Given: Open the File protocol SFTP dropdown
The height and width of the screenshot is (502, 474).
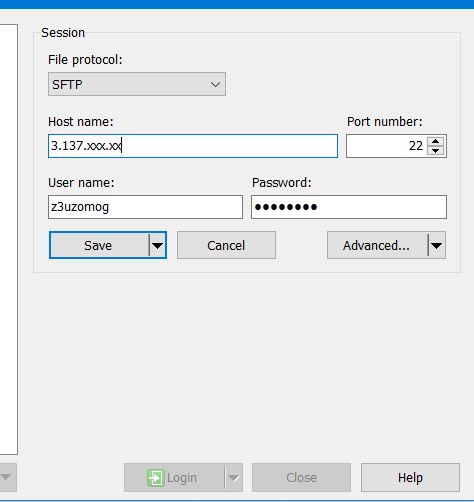Looking at the screenshot, I should pyautogui.click(x=137, y=84).
